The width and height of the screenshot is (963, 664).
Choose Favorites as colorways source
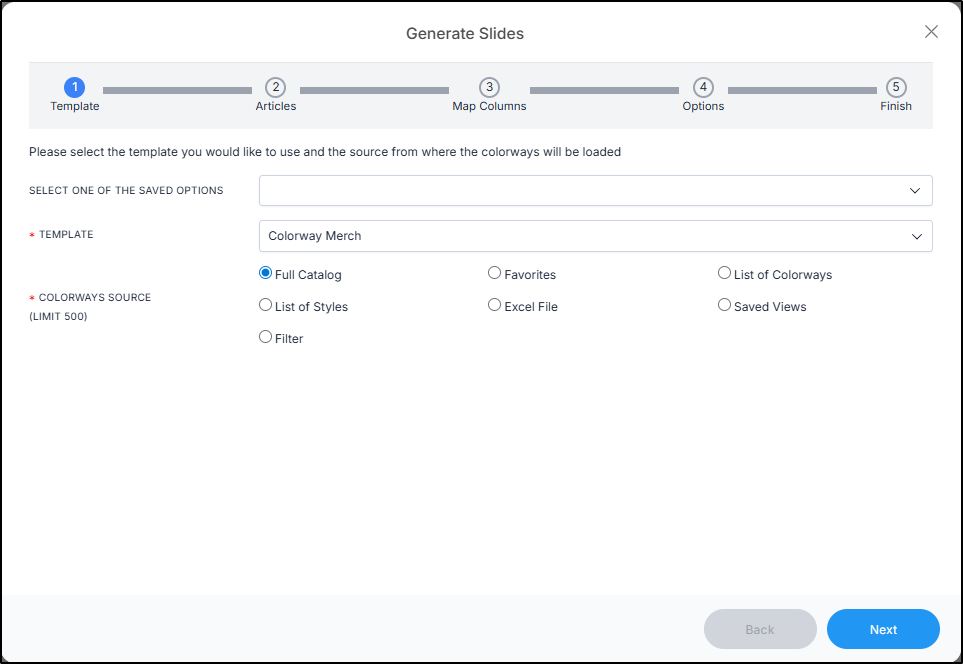tap(494, 273)
